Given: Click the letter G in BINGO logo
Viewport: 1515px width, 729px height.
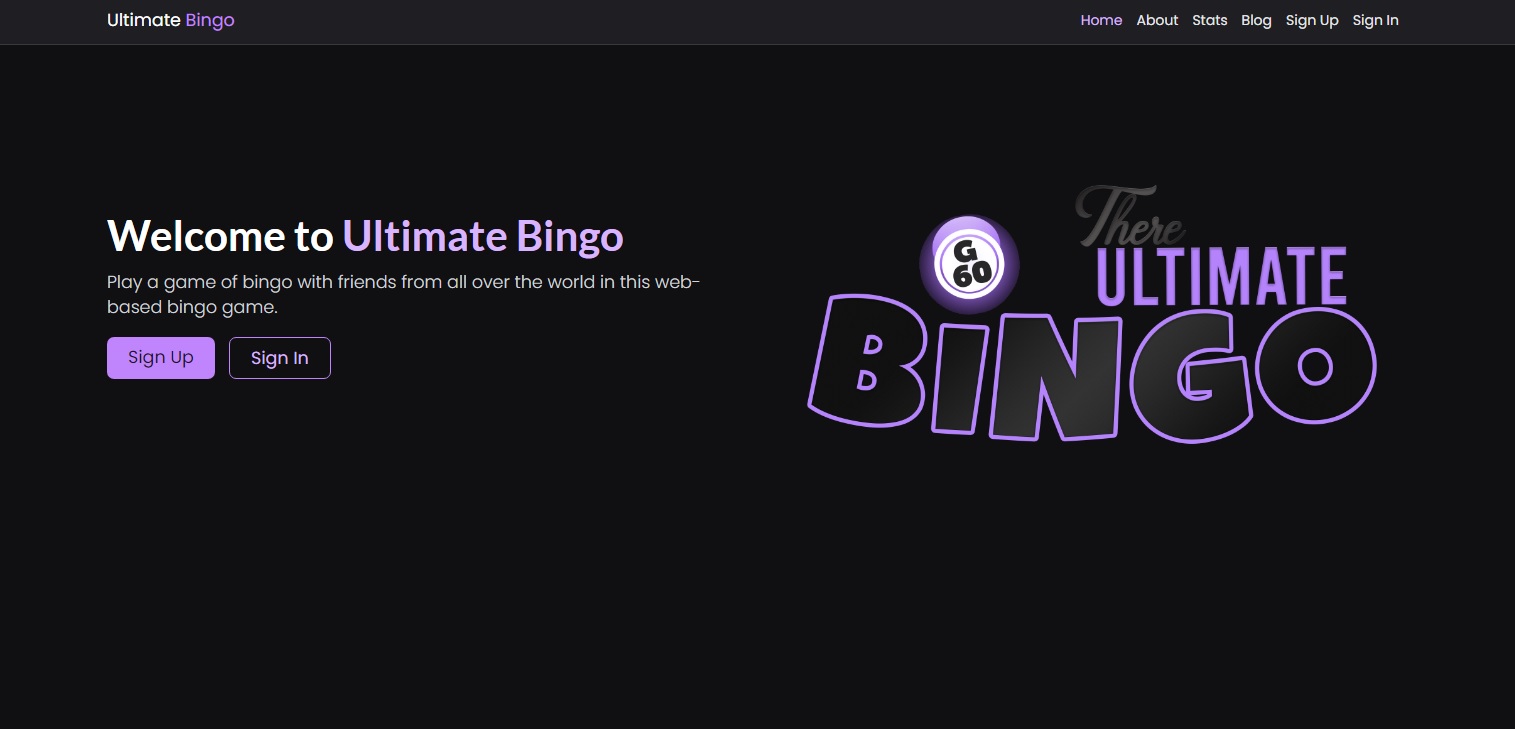Looking at the screenshot, I should click(x=1191, y=376).
